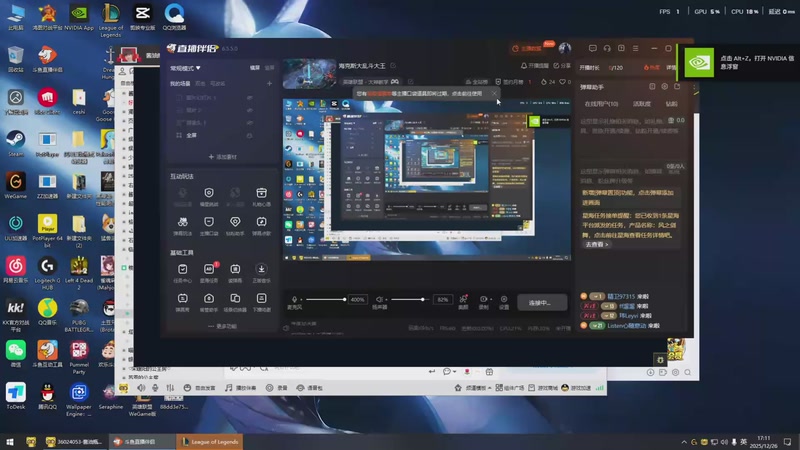
Task: Toggle visibility of third scene source
Action: tap(249, 122)
